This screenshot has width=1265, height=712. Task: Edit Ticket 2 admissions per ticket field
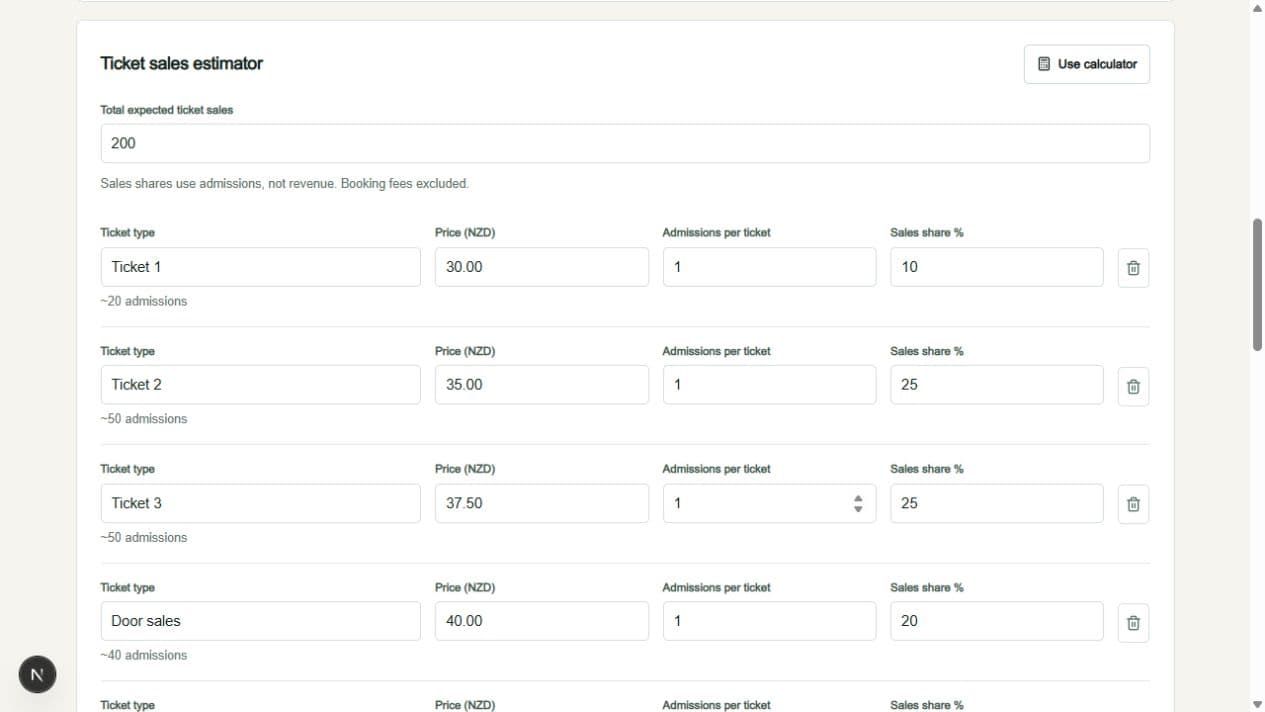tap(769, 385)
